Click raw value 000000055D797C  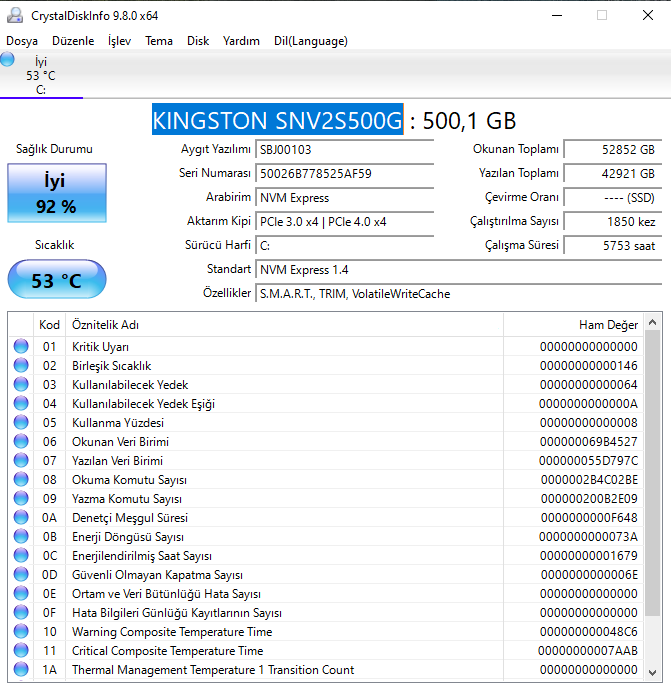click(x=588, y=461)
